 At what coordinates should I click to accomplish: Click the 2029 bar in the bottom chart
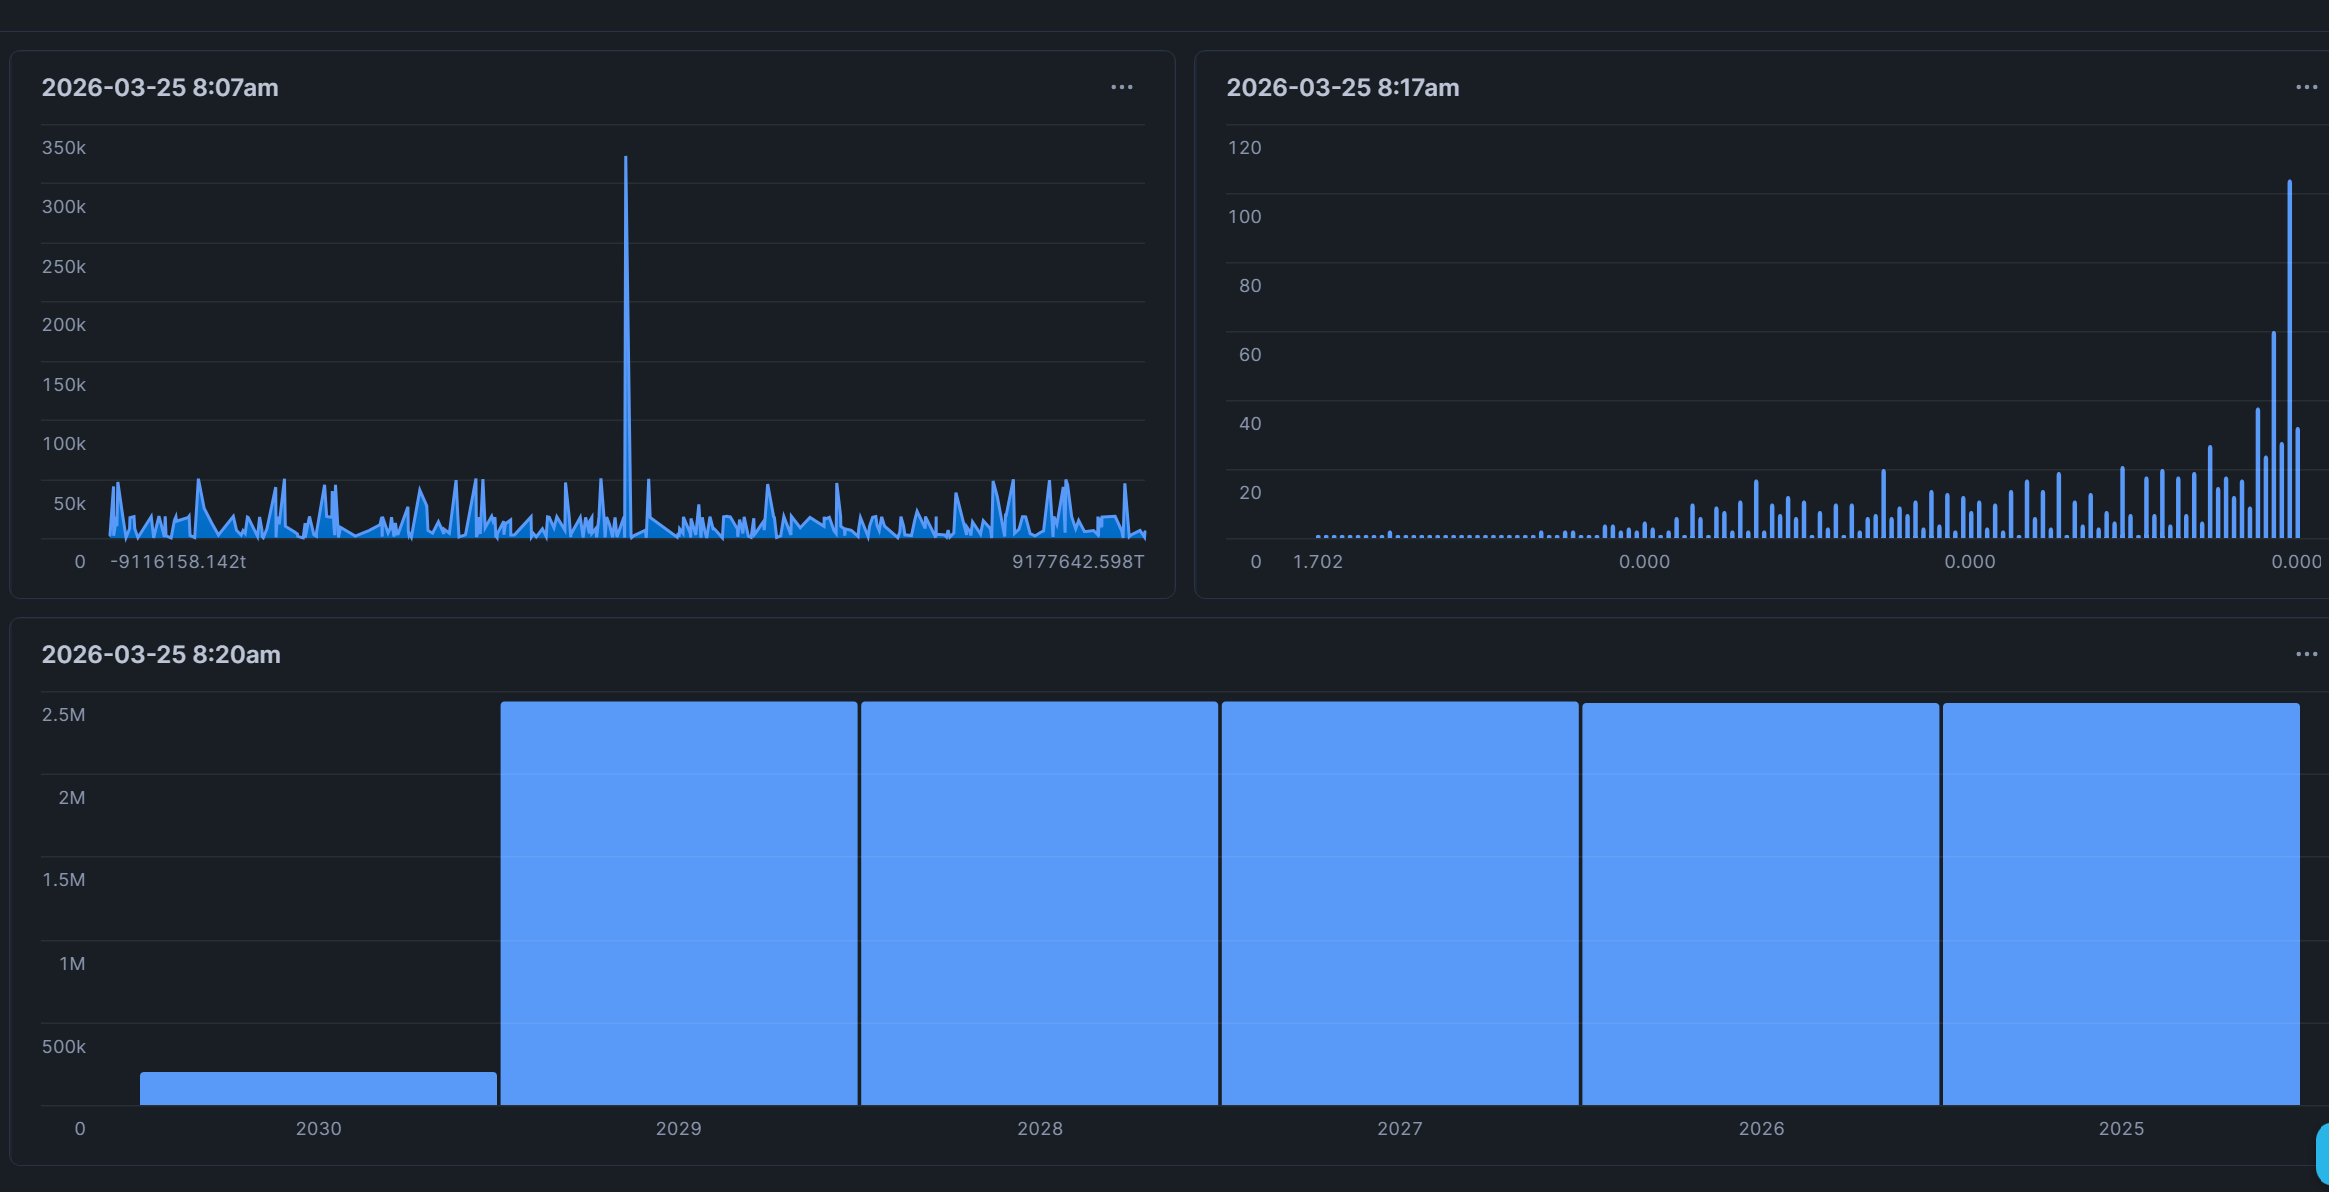pos(679,903)
